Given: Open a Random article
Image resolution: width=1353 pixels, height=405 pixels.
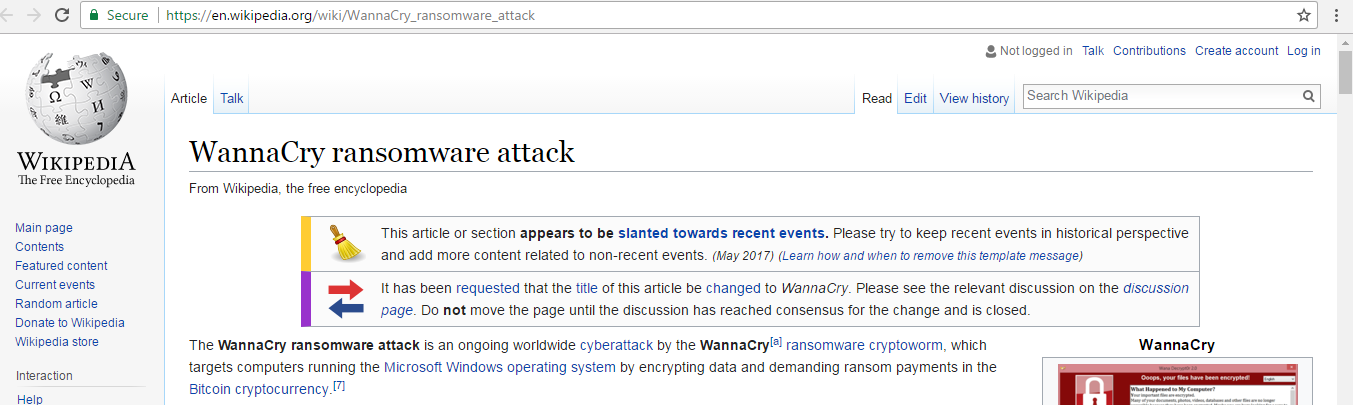Looking at the screenshot, I should [56, 304].
